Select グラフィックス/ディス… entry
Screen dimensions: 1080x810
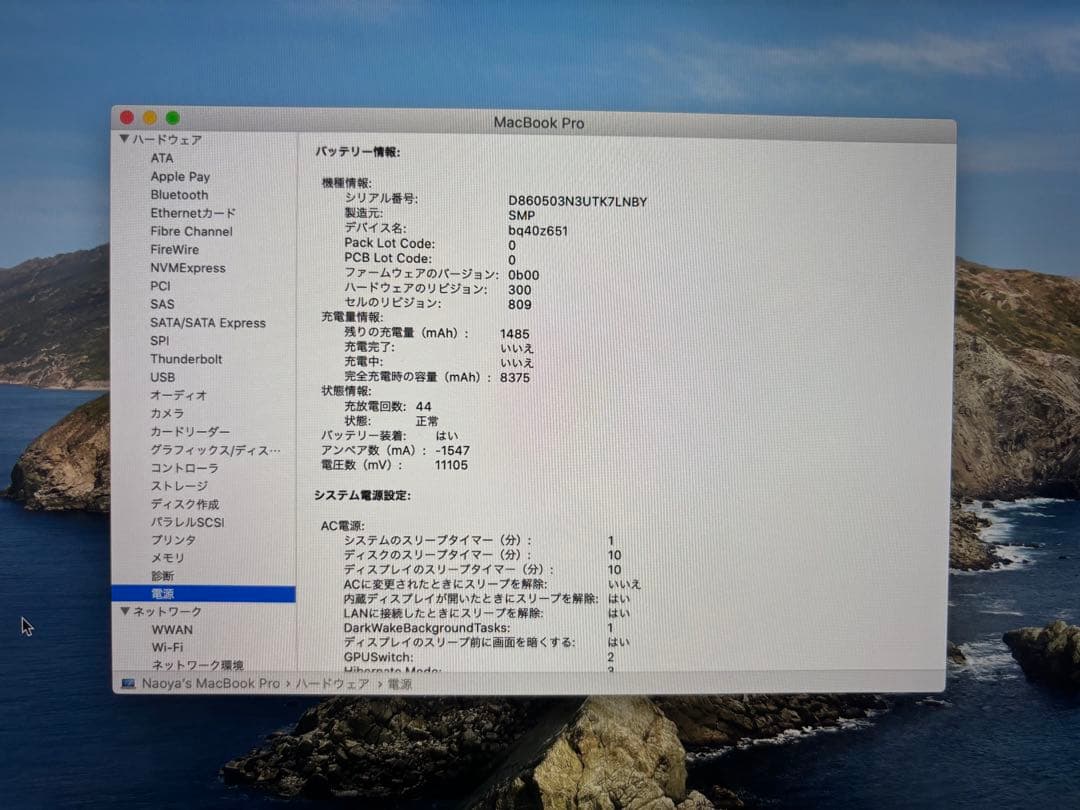pyautogui.click(x=215, y=450)
